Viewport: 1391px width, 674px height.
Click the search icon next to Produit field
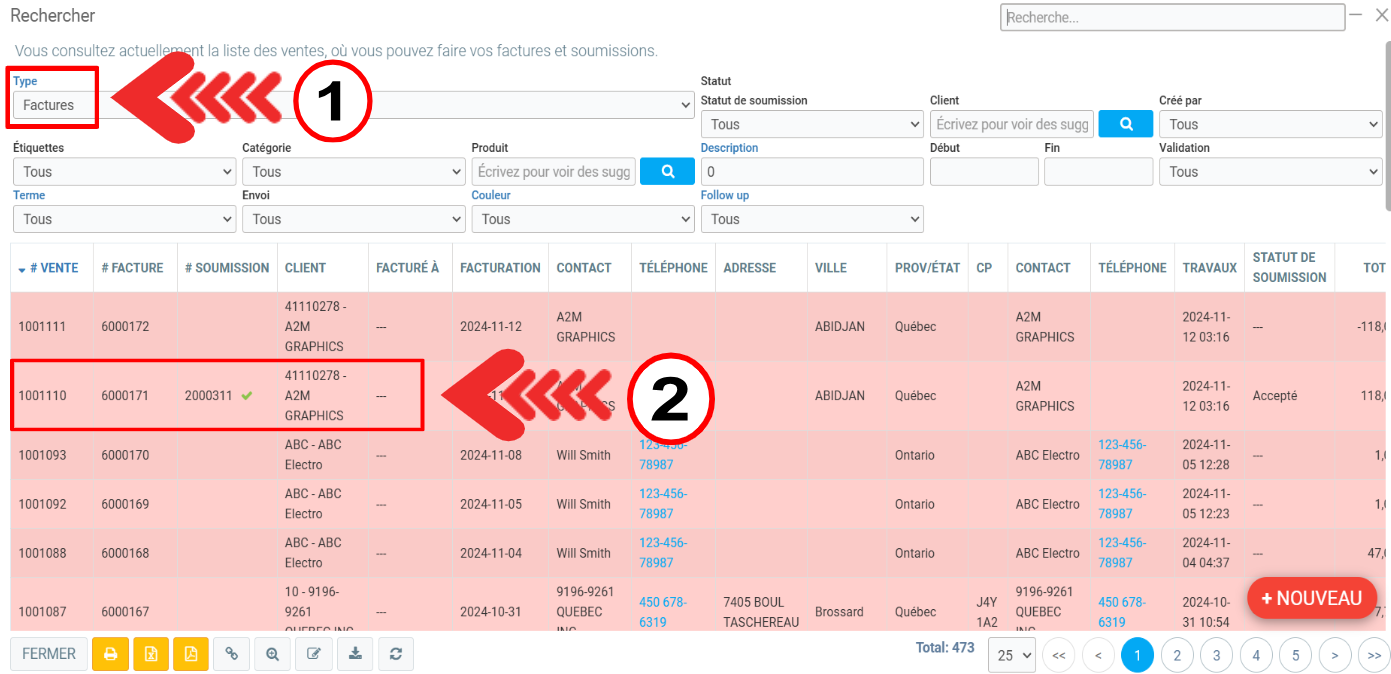667,172
